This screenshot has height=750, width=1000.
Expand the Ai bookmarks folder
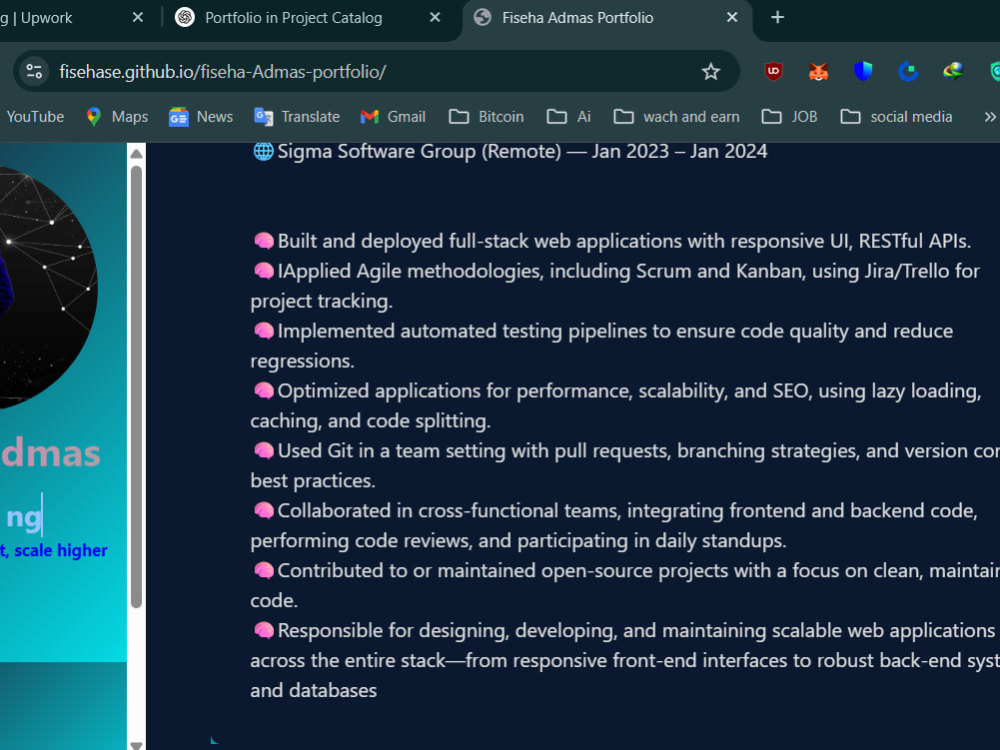click(x=569, y=117)
